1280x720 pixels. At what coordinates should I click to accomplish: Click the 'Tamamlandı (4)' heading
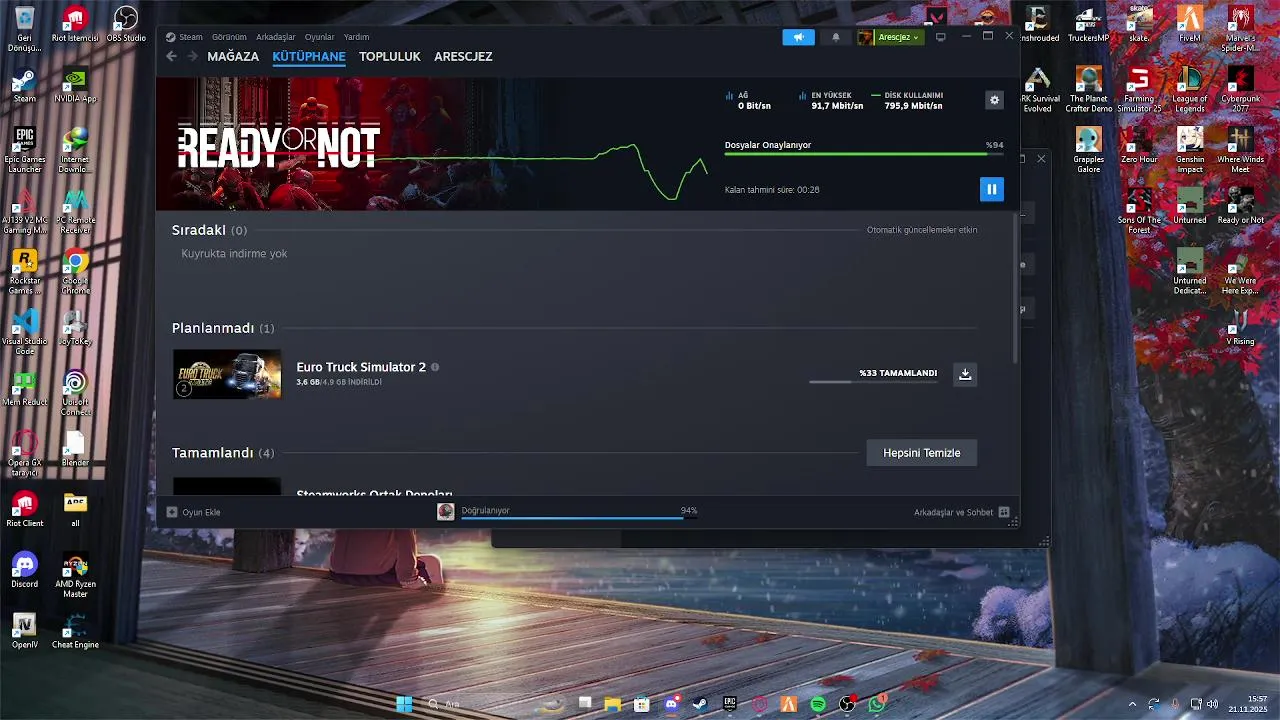(x=223, y=453)
